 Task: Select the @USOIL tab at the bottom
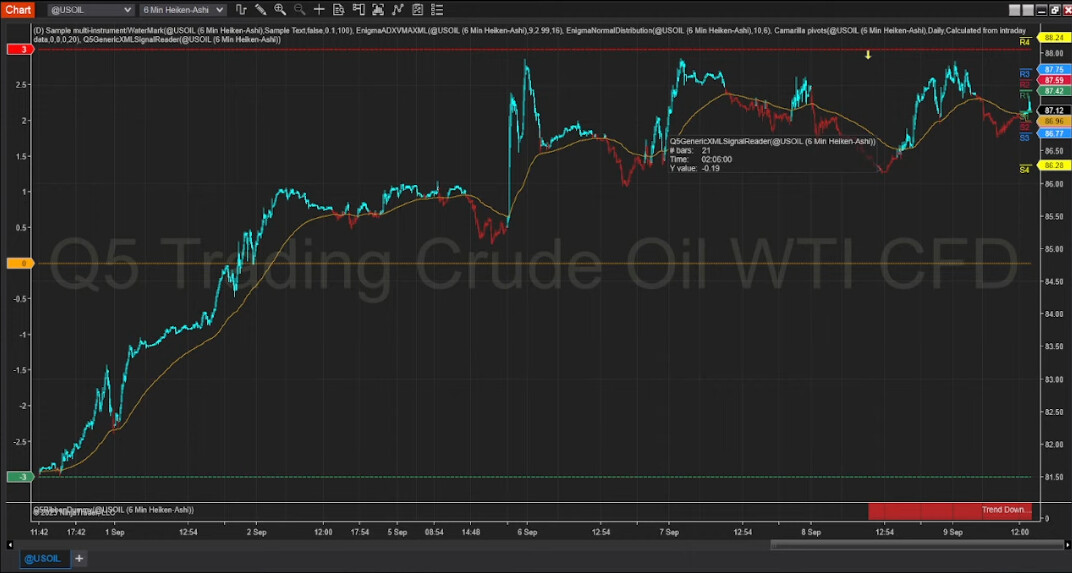(47, 558)
